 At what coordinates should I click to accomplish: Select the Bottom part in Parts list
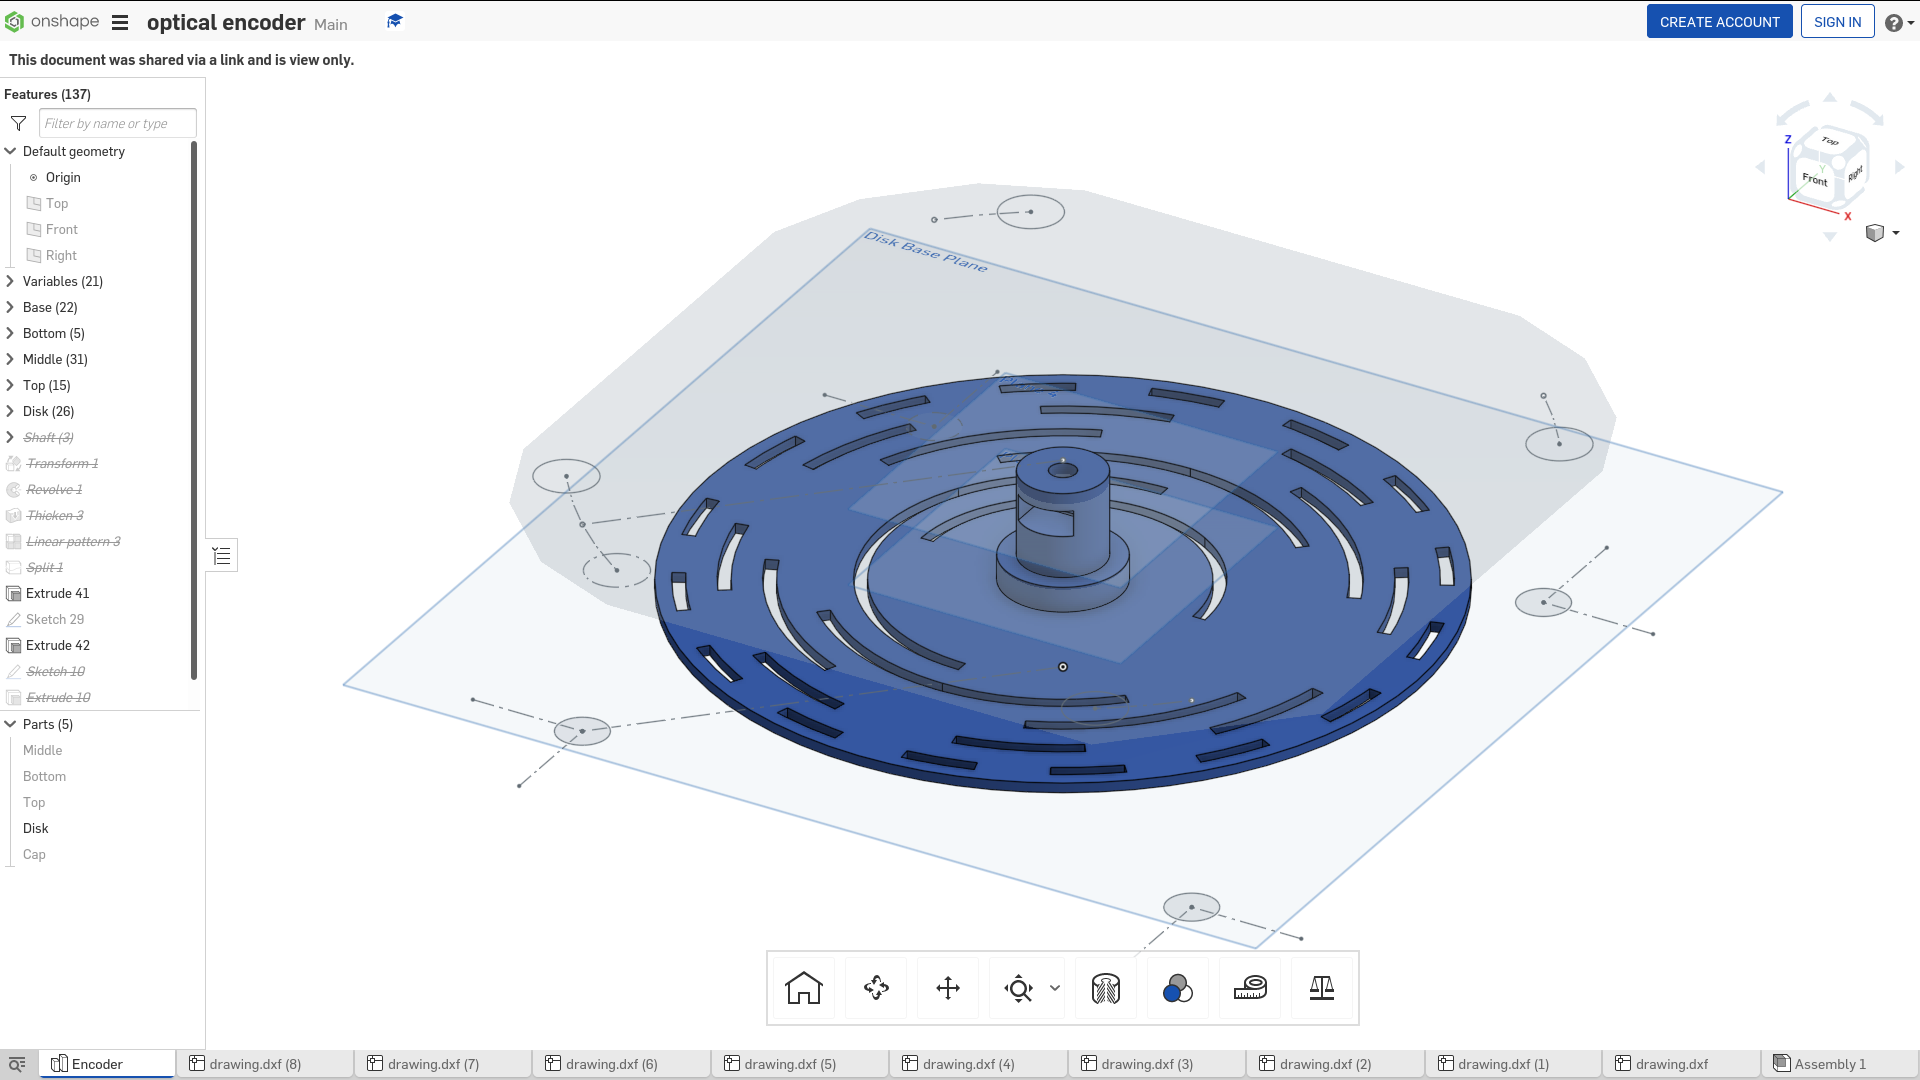(x=45, y=776)
